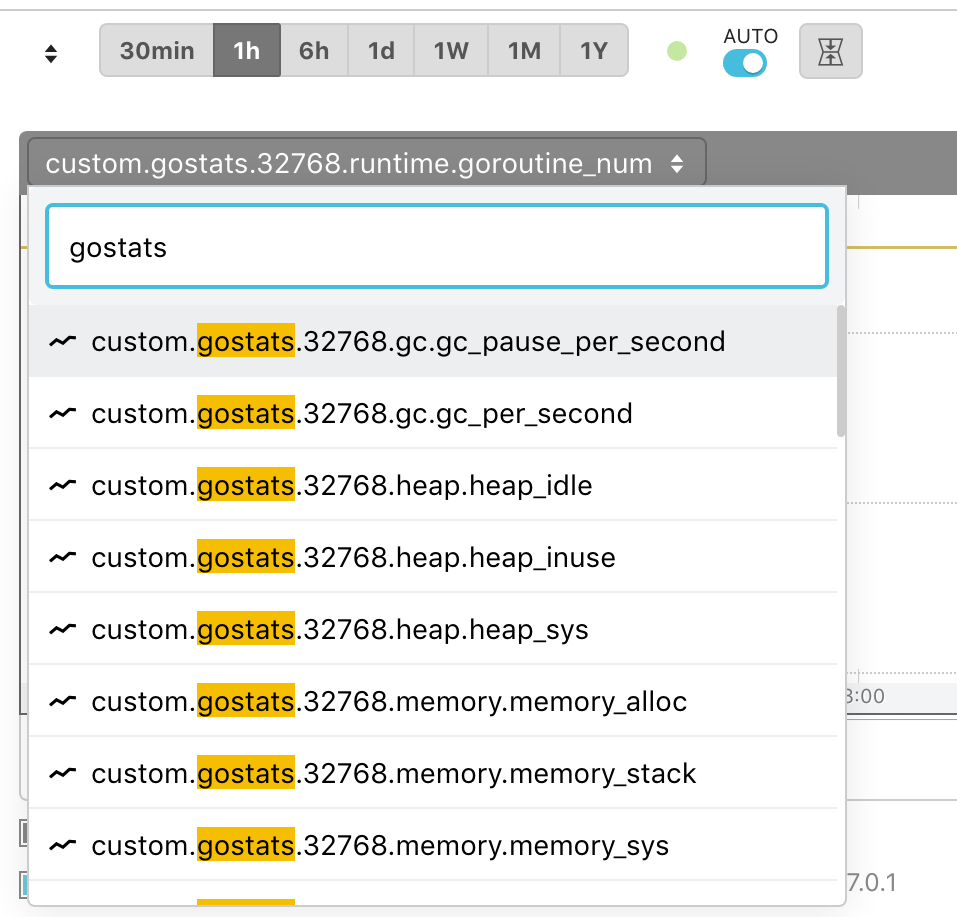The height and width of the screenshot is (917, 957).
Task: Click the up-down sort arrows icon
Action: point(51,54)
